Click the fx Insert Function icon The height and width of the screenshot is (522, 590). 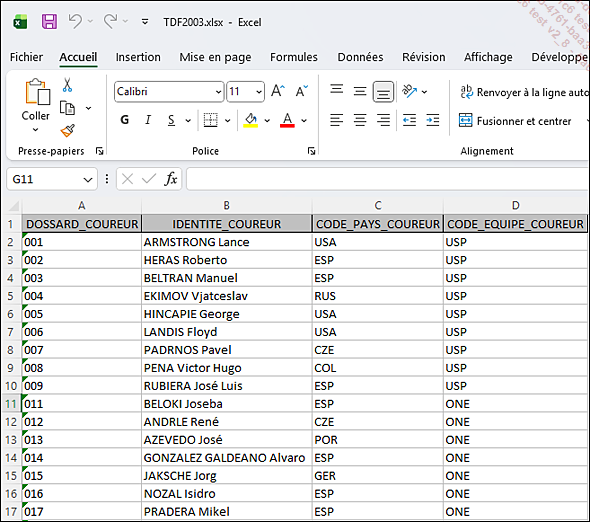(170, 179)
